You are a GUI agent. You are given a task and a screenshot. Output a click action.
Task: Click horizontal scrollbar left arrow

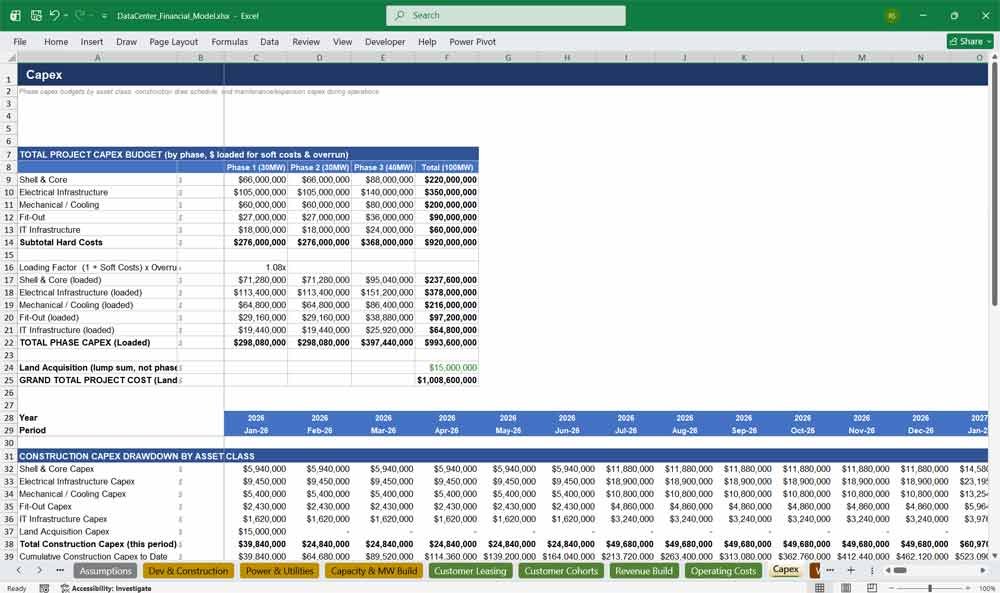[887, 571]
